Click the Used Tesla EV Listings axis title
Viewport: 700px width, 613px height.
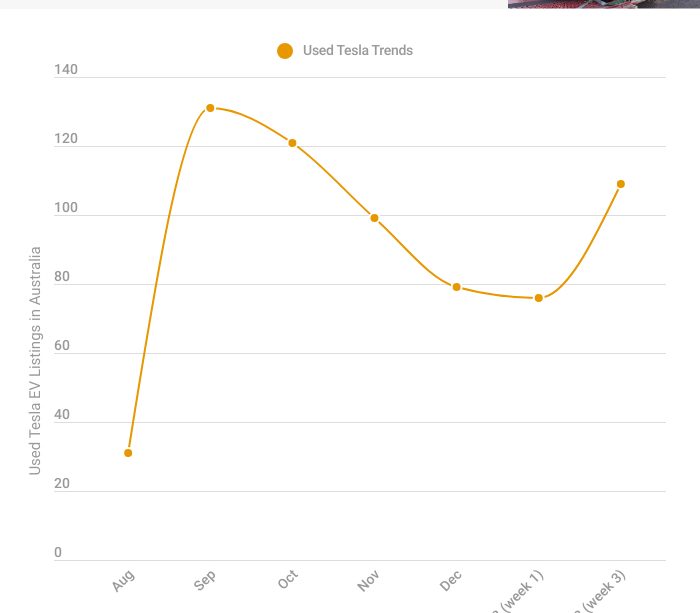35,360
